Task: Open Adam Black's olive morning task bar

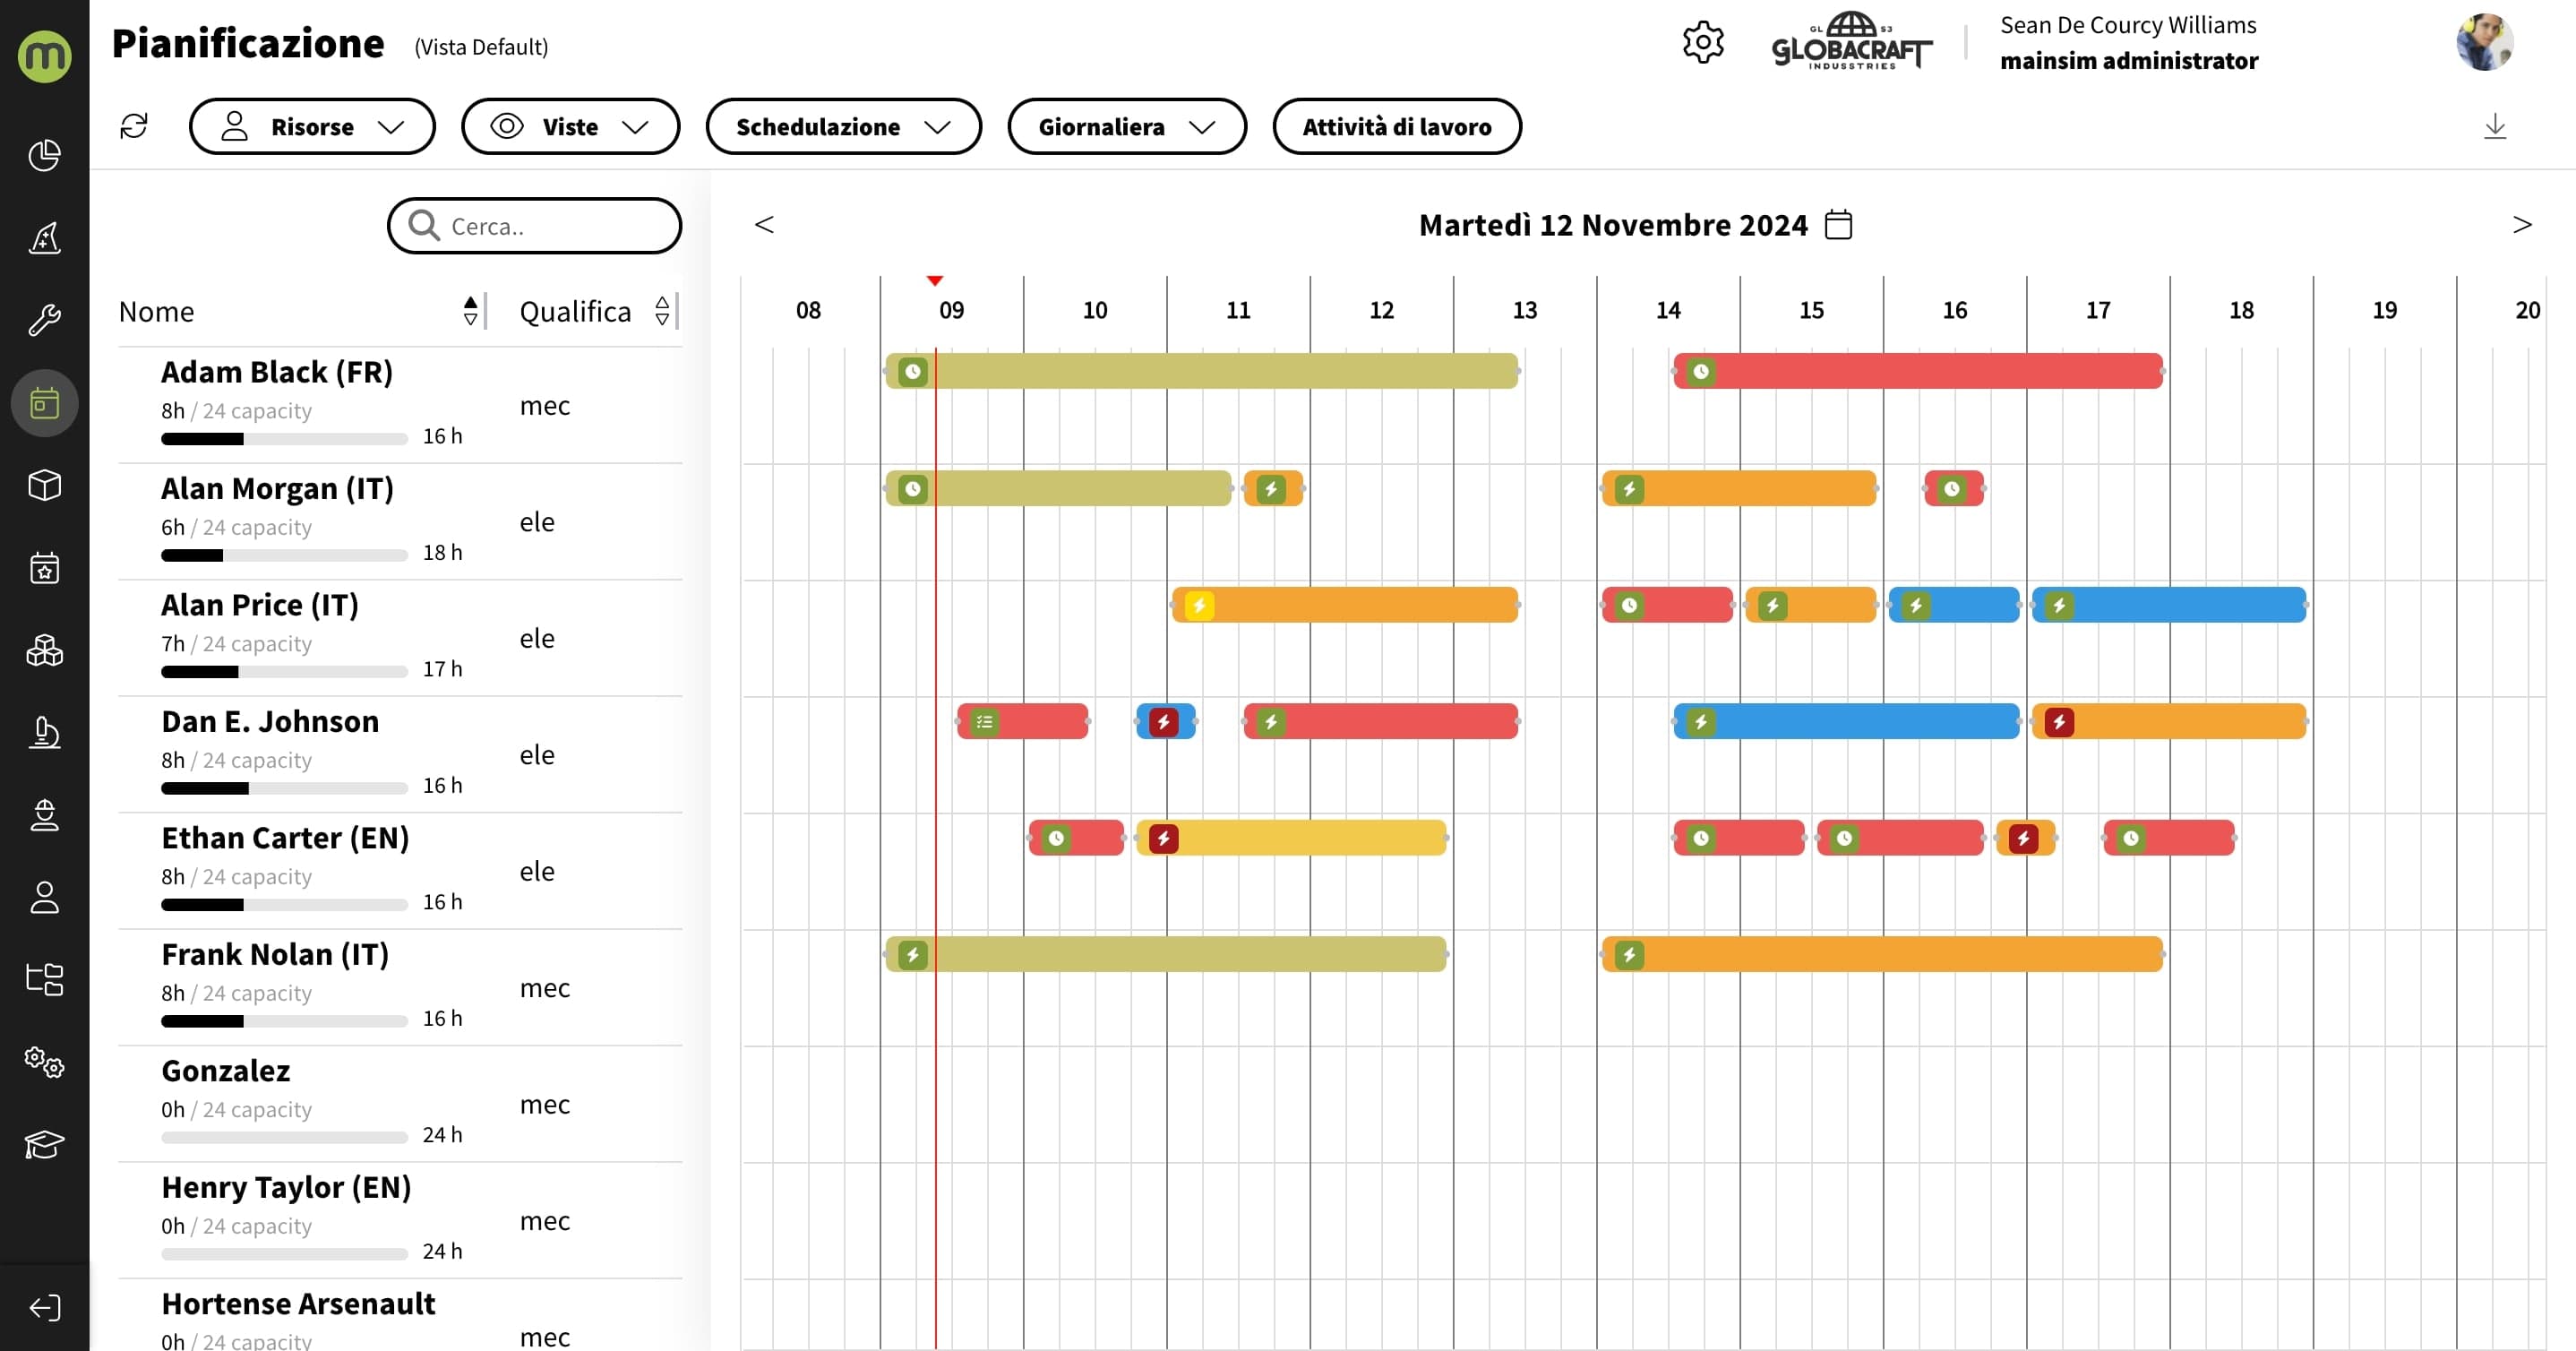Action: pyautogui.click(x=1201, y=371)
